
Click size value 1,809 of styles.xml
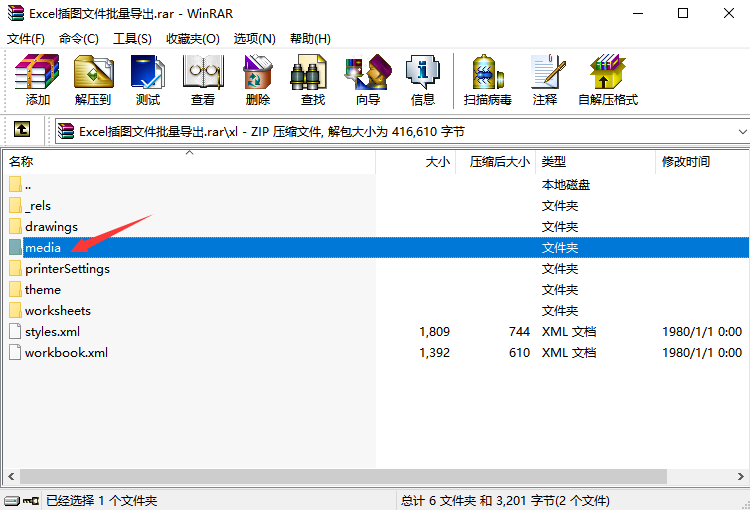click(x=434, y=332)
